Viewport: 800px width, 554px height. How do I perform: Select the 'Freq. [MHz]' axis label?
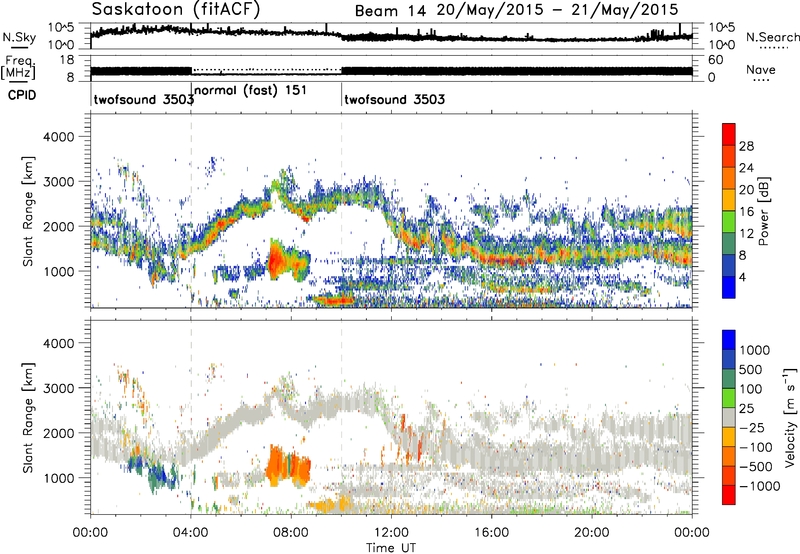tap(18, 68)
